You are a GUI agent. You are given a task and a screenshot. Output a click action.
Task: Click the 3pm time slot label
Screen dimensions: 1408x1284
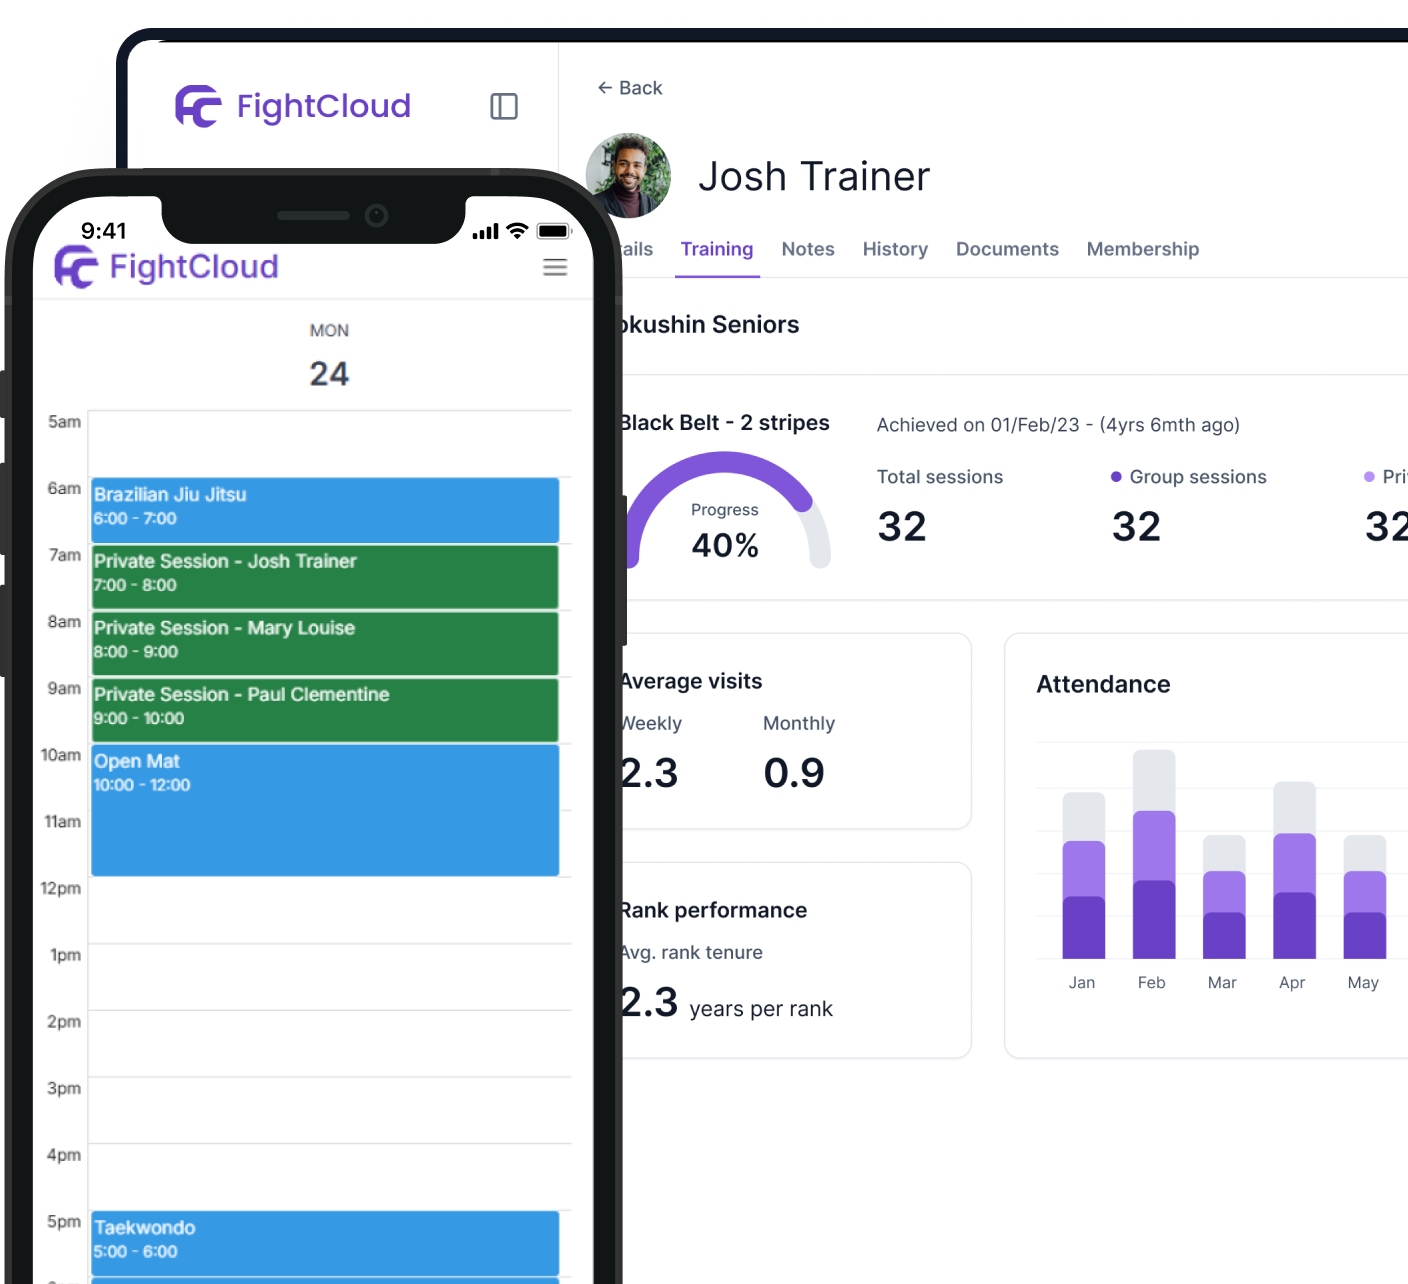tap(64, 1088)
